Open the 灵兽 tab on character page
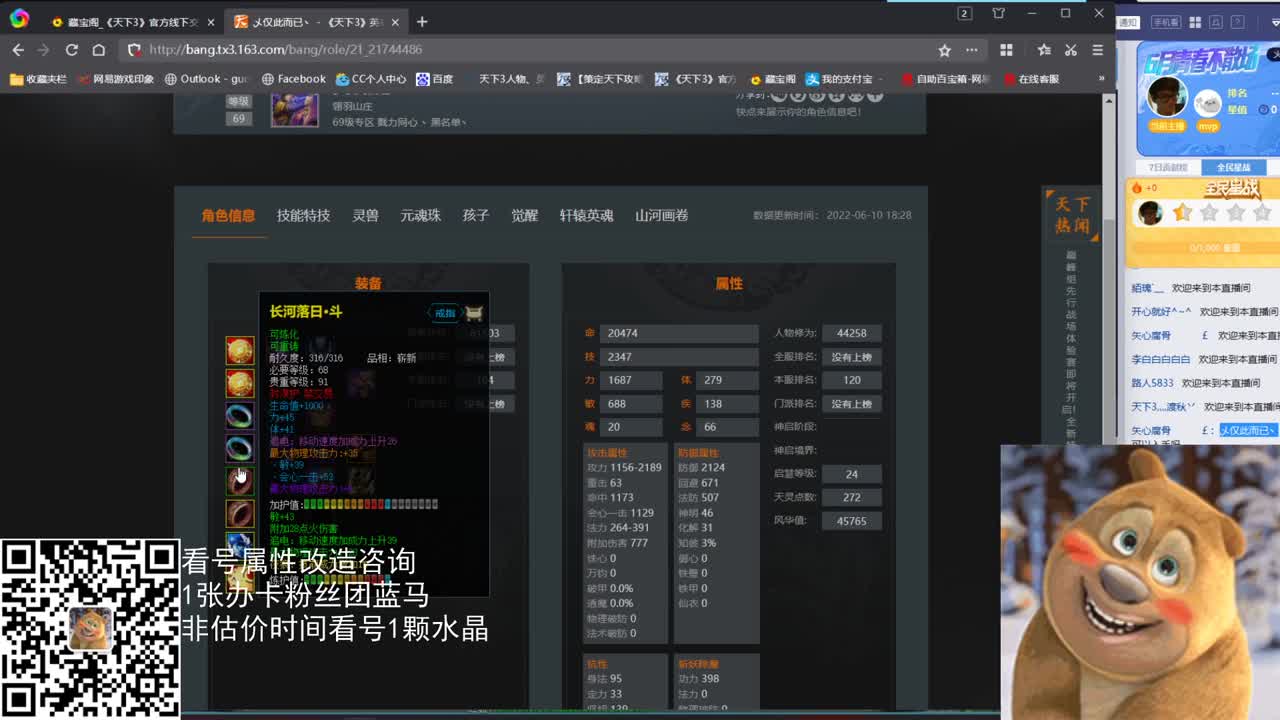Image resolution: width=1280 pixels, height=720 pixels. (365, 215)
